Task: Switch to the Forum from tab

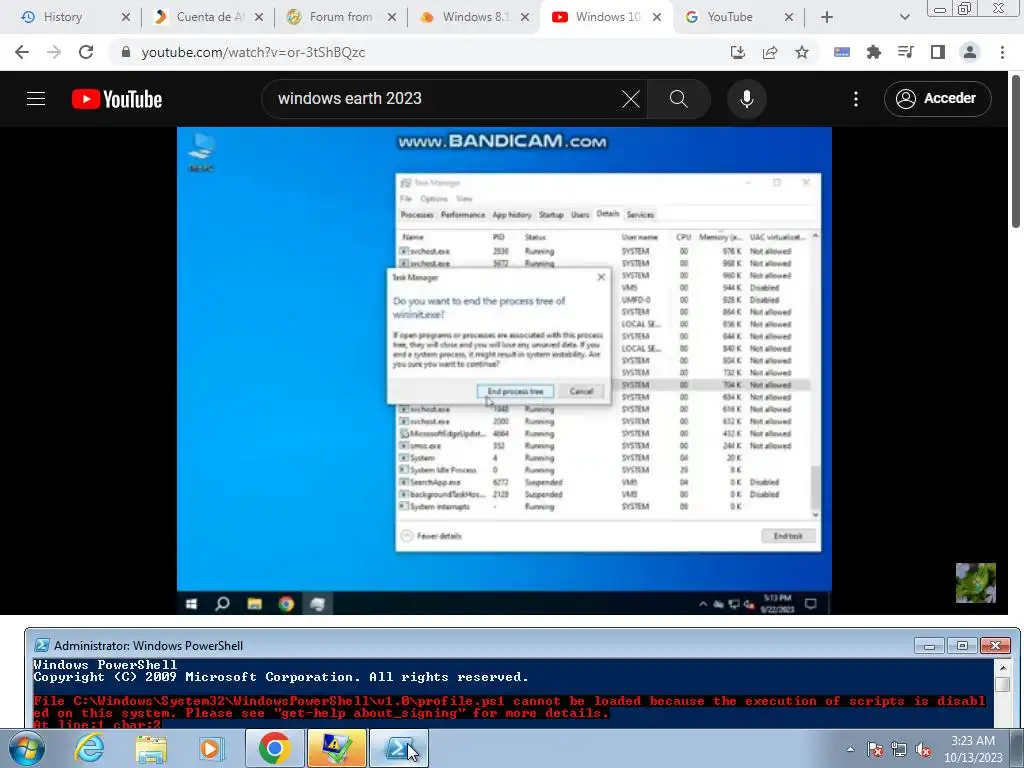Action: point(341,17)
